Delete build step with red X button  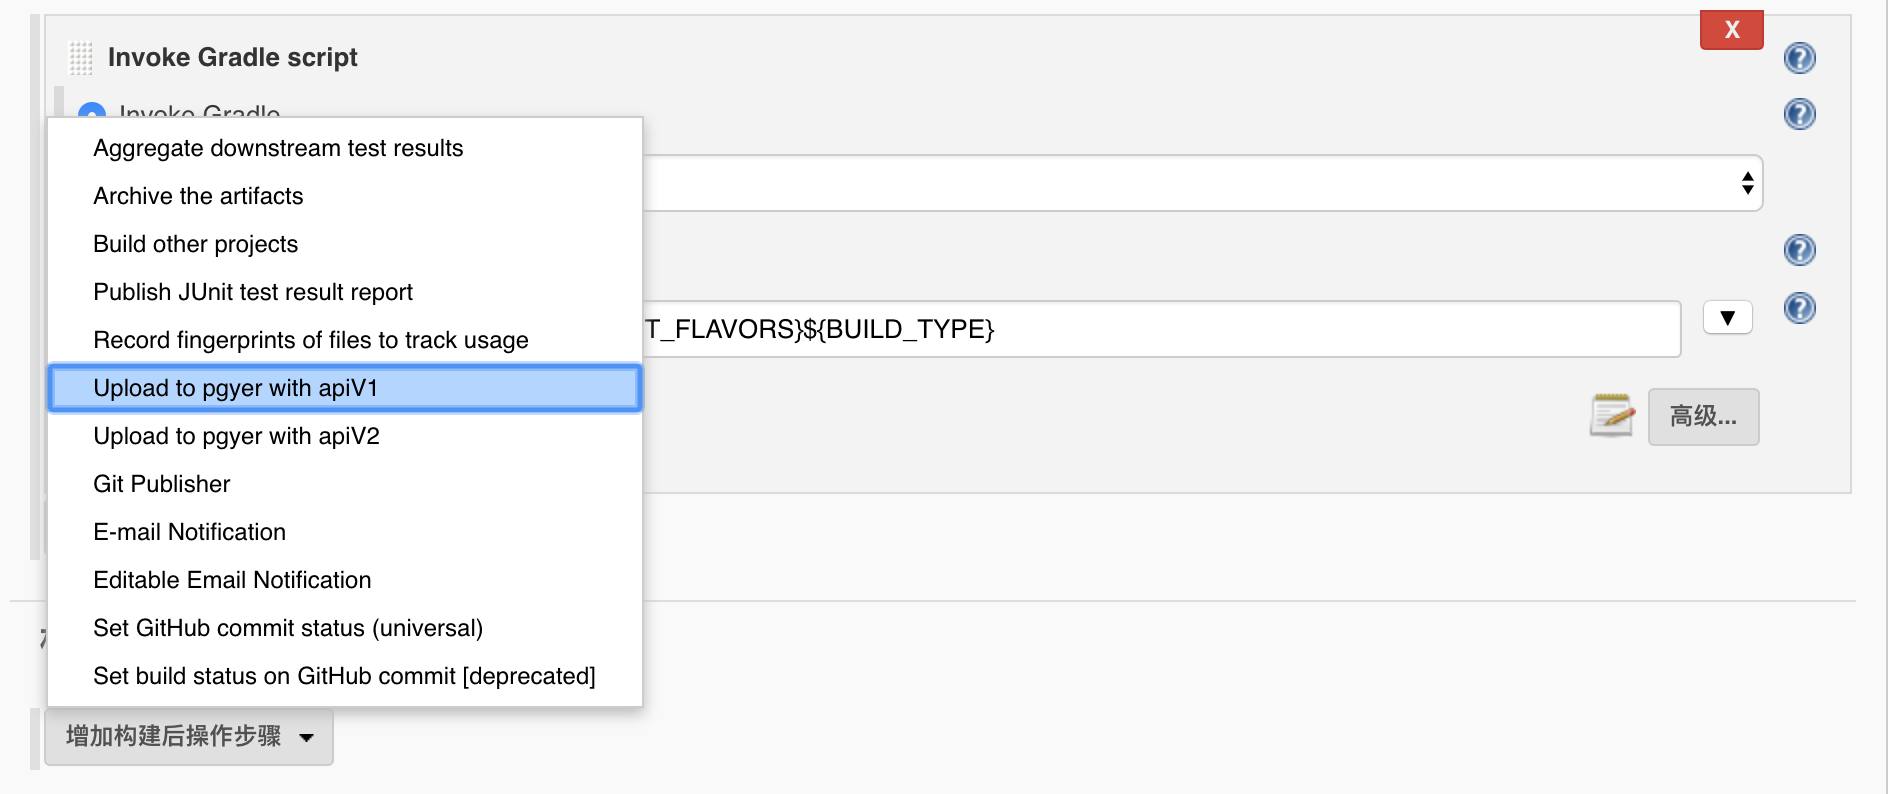(1731, 30)
